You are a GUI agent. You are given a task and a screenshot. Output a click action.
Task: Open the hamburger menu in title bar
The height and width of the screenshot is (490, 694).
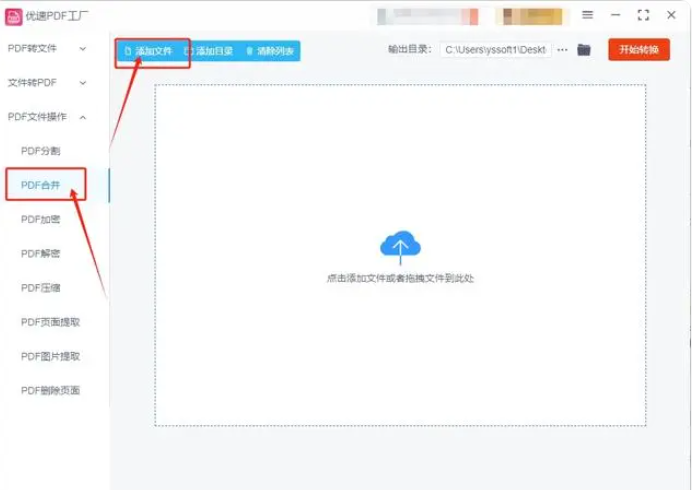587,15
